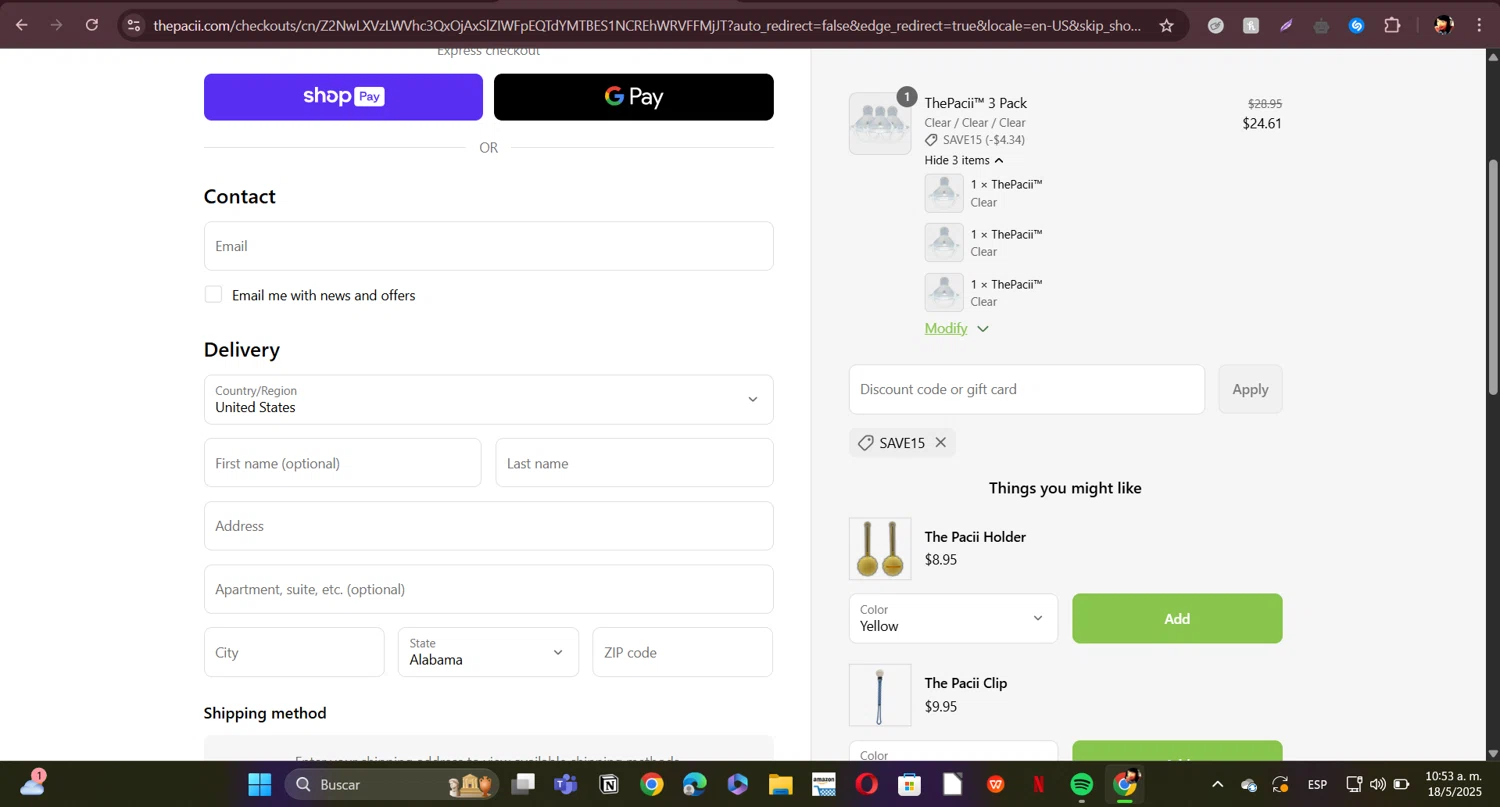Collapse the 'Hide 3 items' list
Screen dimensions: 1500x807
[x=964, y=160]
